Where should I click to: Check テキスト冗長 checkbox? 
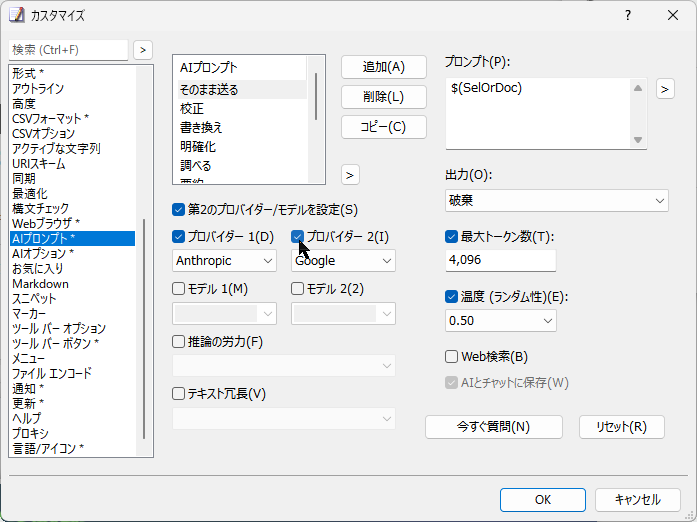(x=178, y=394)
